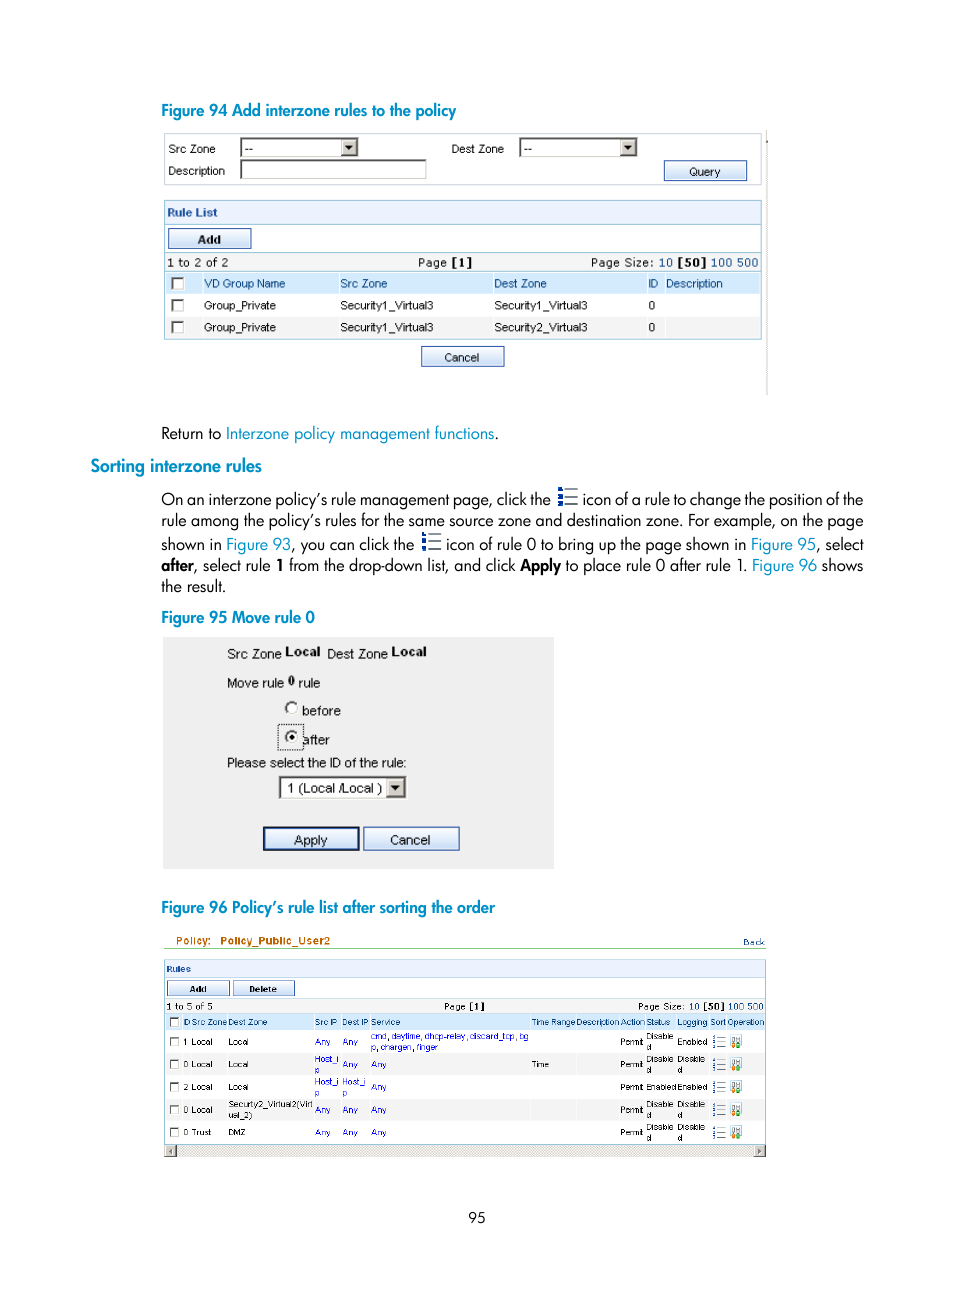The image size is (954, 1296).
Task: Click the operation icon in the Time range row
Action: coord(736,1064)
